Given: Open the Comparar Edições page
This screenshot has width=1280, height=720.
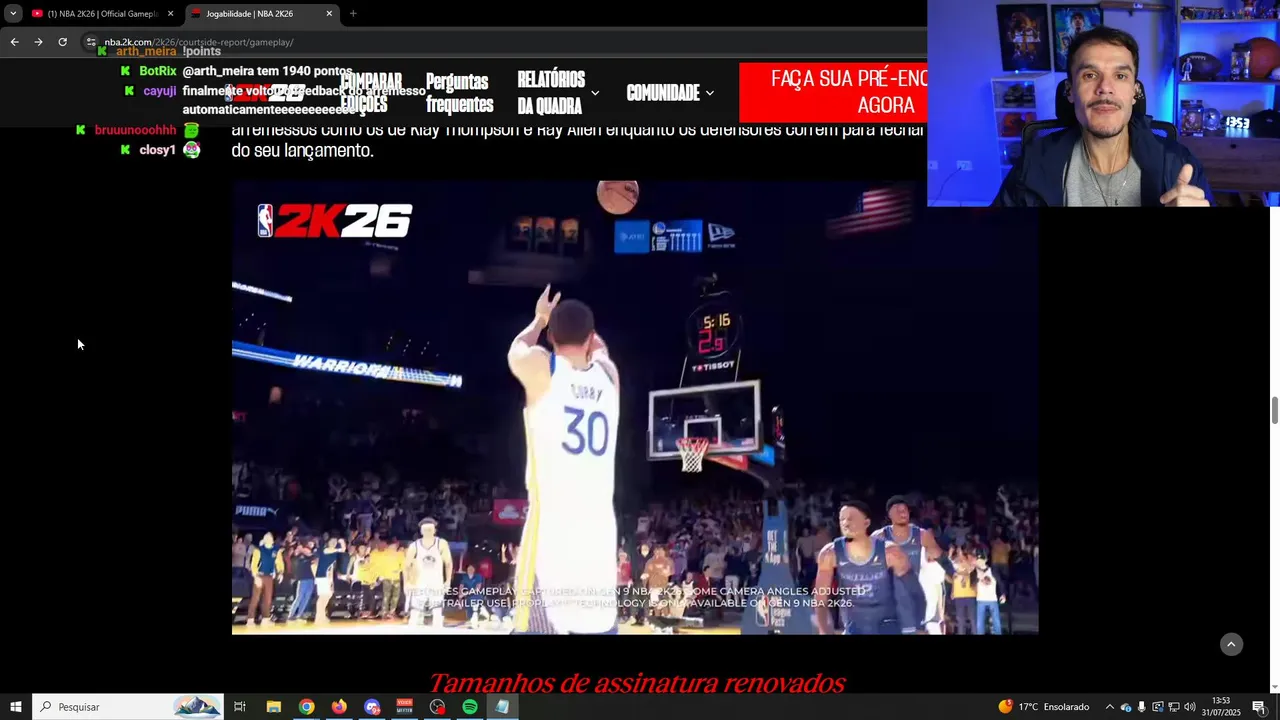Looking at the screenshot, I should 371,93.
